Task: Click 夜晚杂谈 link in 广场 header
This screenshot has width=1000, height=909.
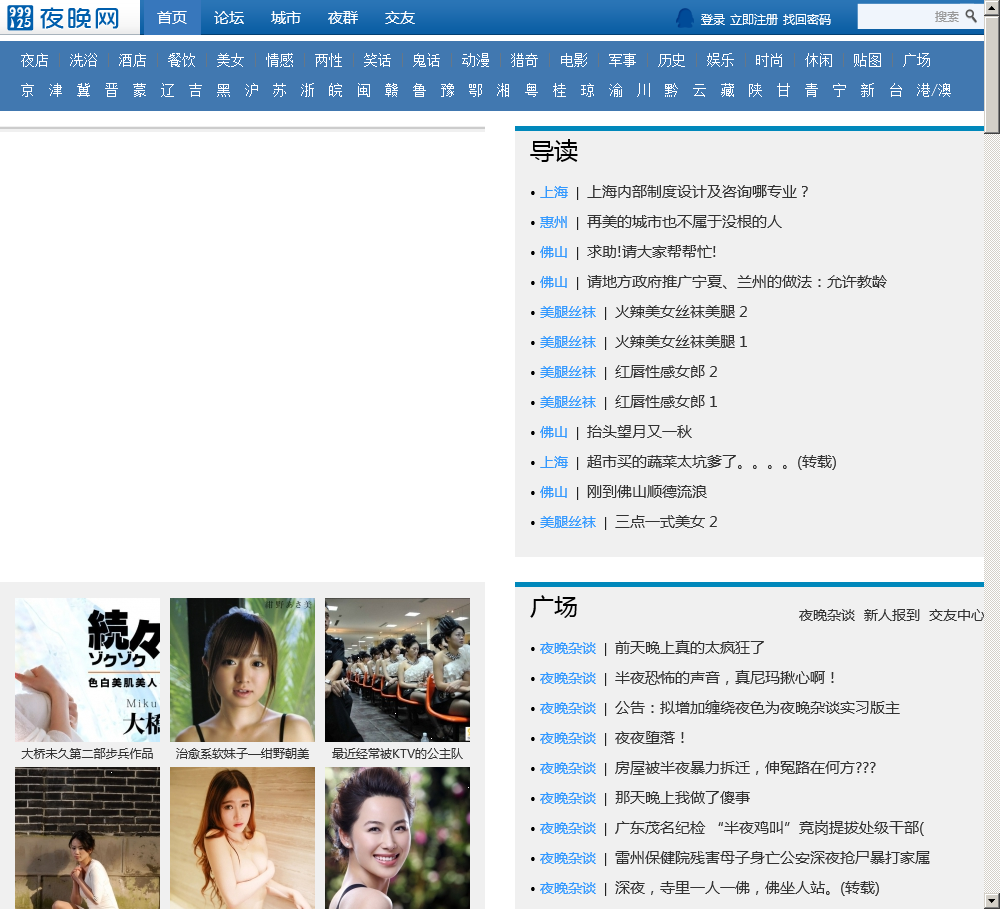Action: pos(827,615)
